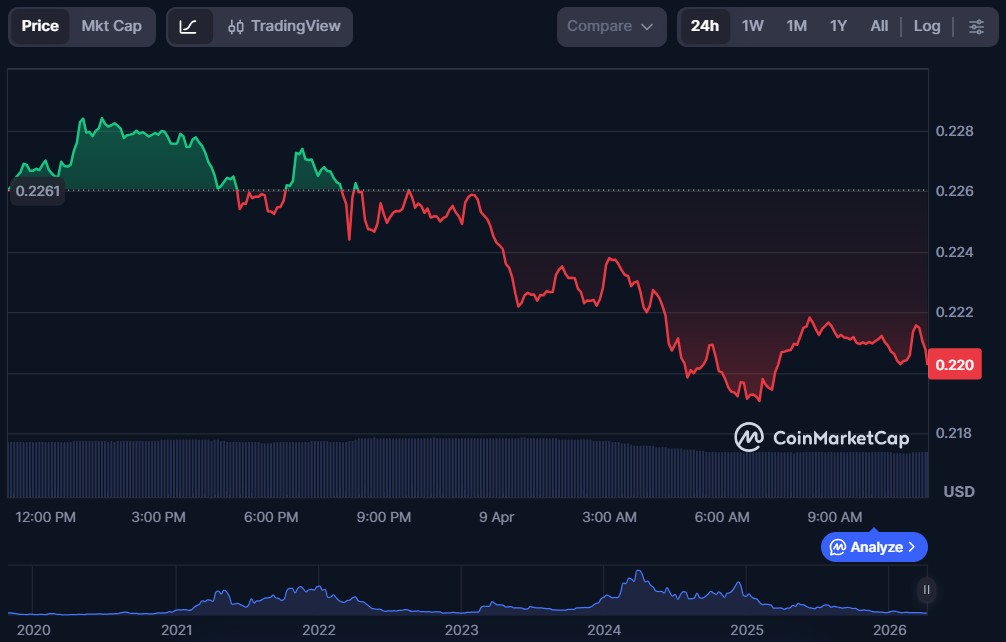Click the Analyze button sparkle icon
Screen dimensions: 1006x642
point(838,547)
